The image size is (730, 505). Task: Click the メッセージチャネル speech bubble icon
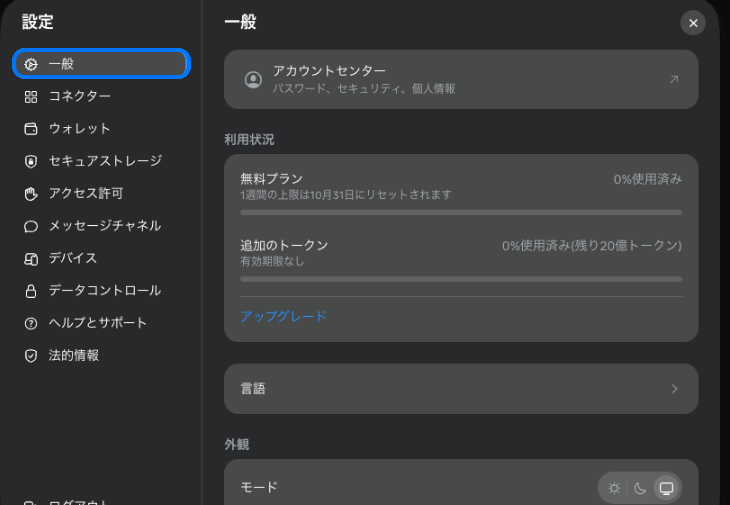[x=31, y=226]
